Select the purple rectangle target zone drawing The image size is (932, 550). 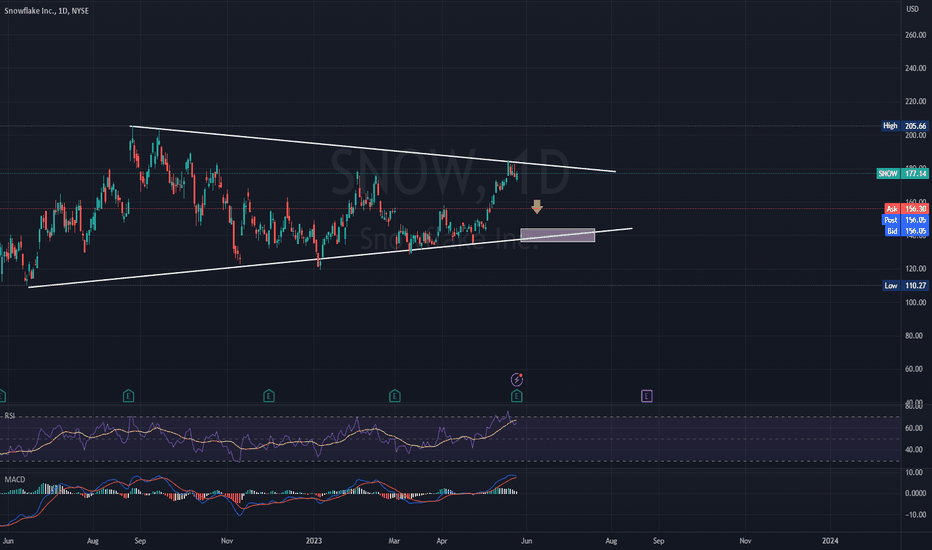(558, 235)
